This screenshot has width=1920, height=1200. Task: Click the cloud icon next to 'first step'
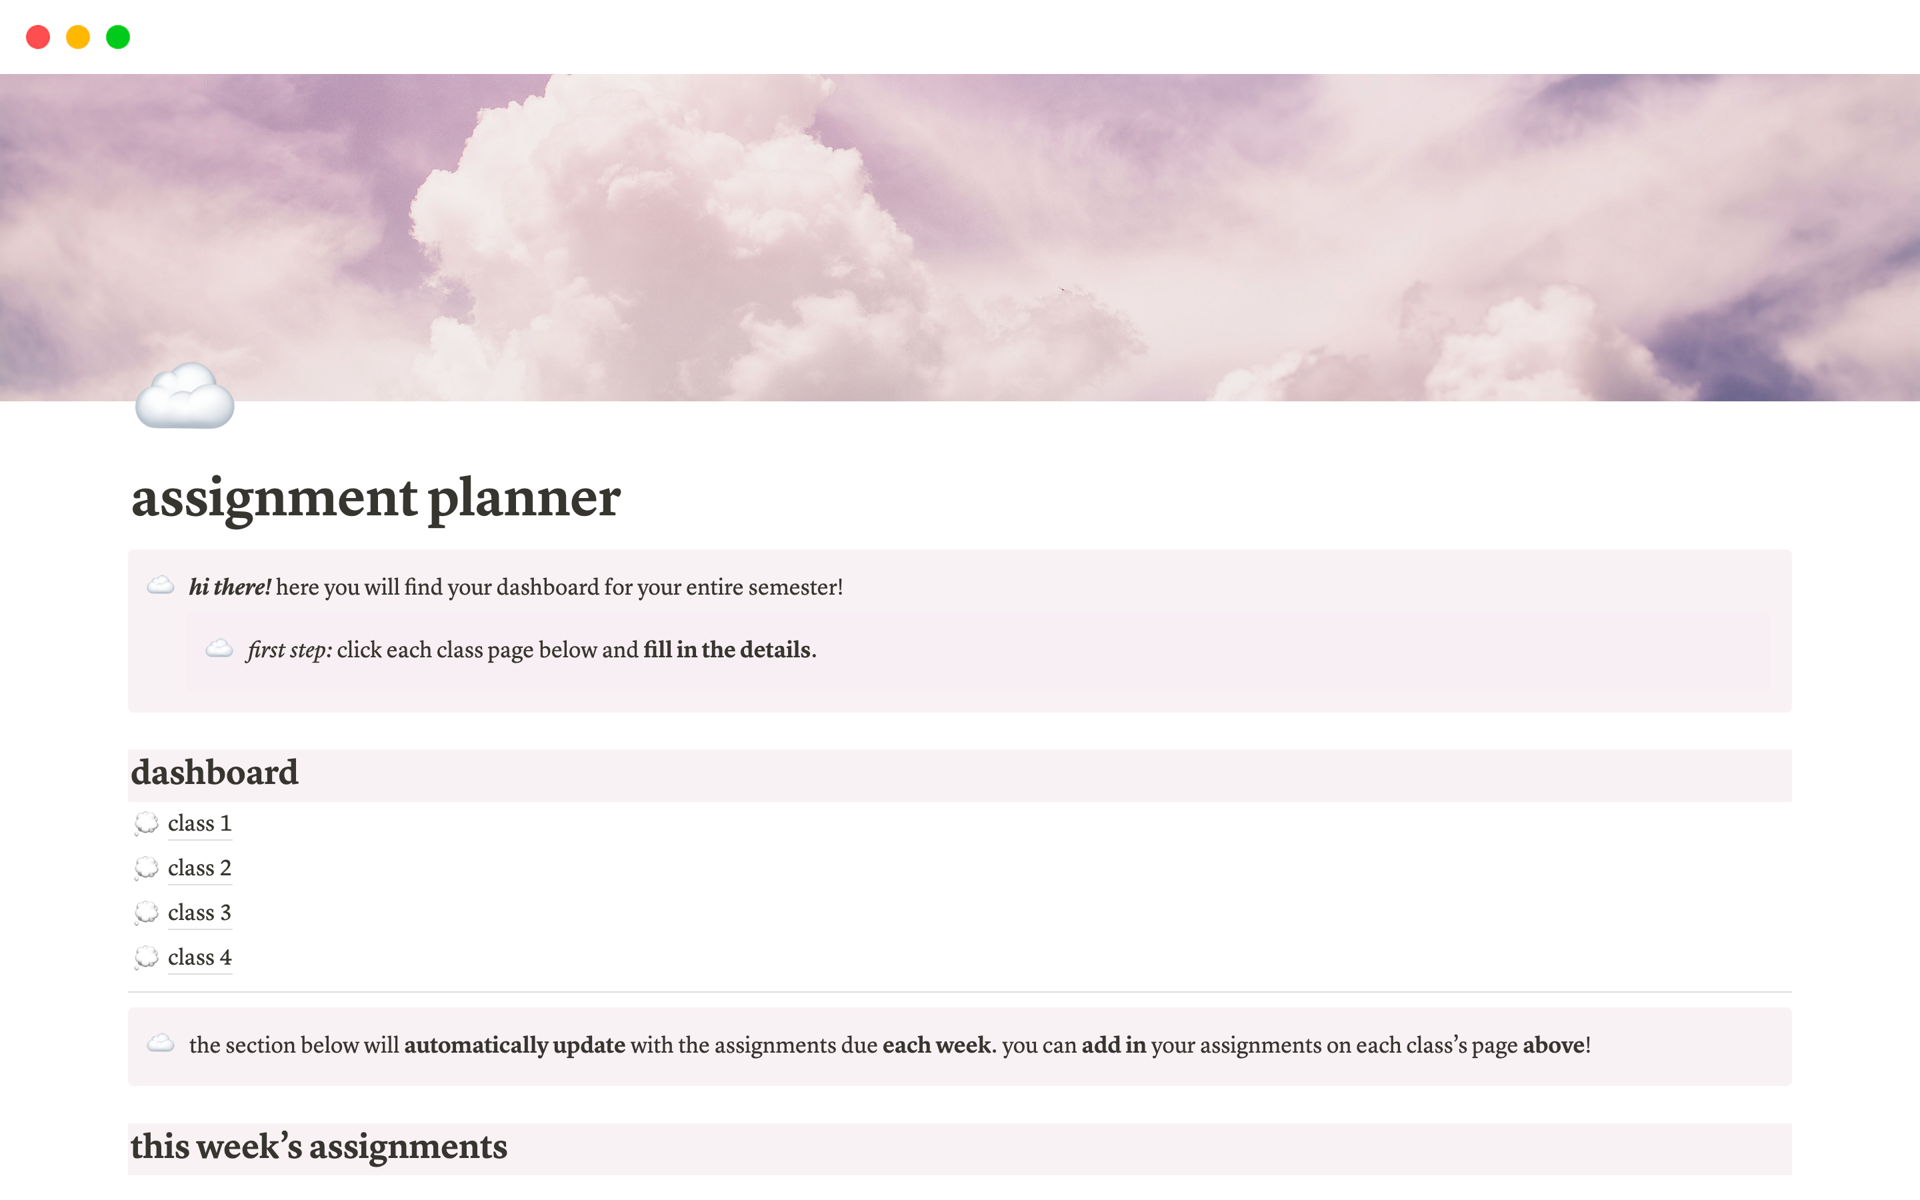tap(220, 647)
